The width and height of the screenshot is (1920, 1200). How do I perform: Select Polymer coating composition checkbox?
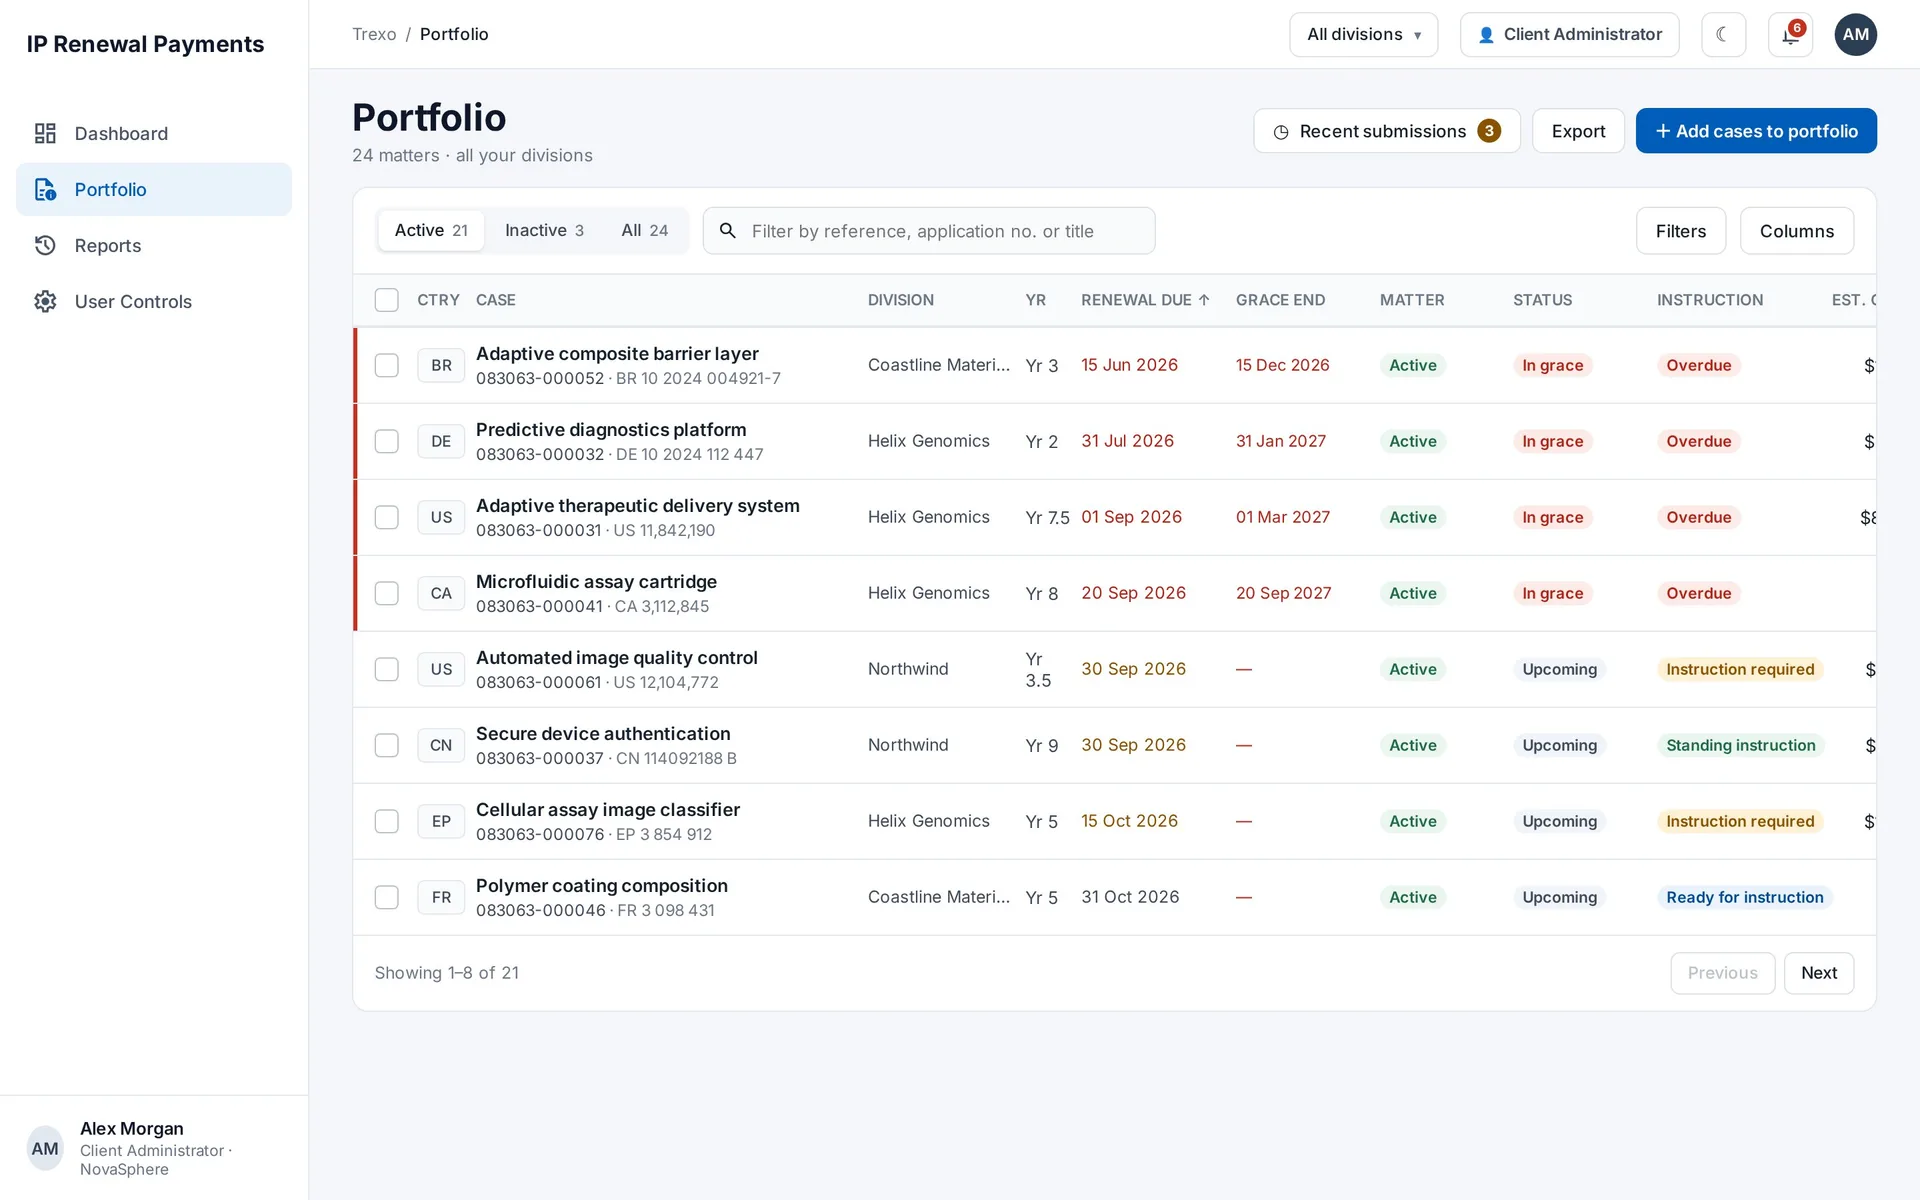point(387,897)
